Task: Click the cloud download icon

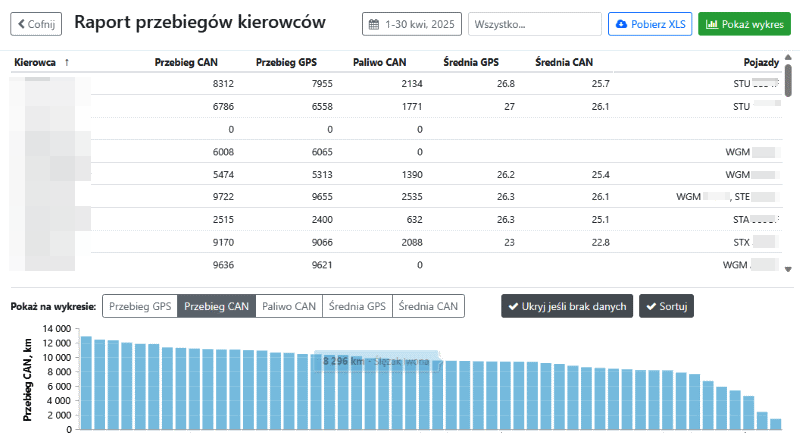Action: click(621, 24)
